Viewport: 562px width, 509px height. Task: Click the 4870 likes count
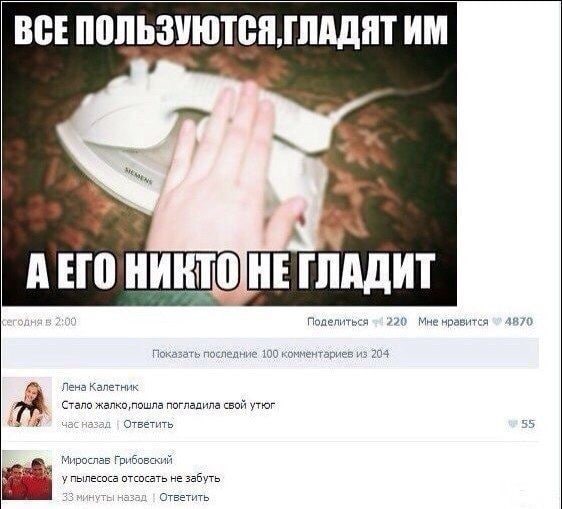(519, 322)
